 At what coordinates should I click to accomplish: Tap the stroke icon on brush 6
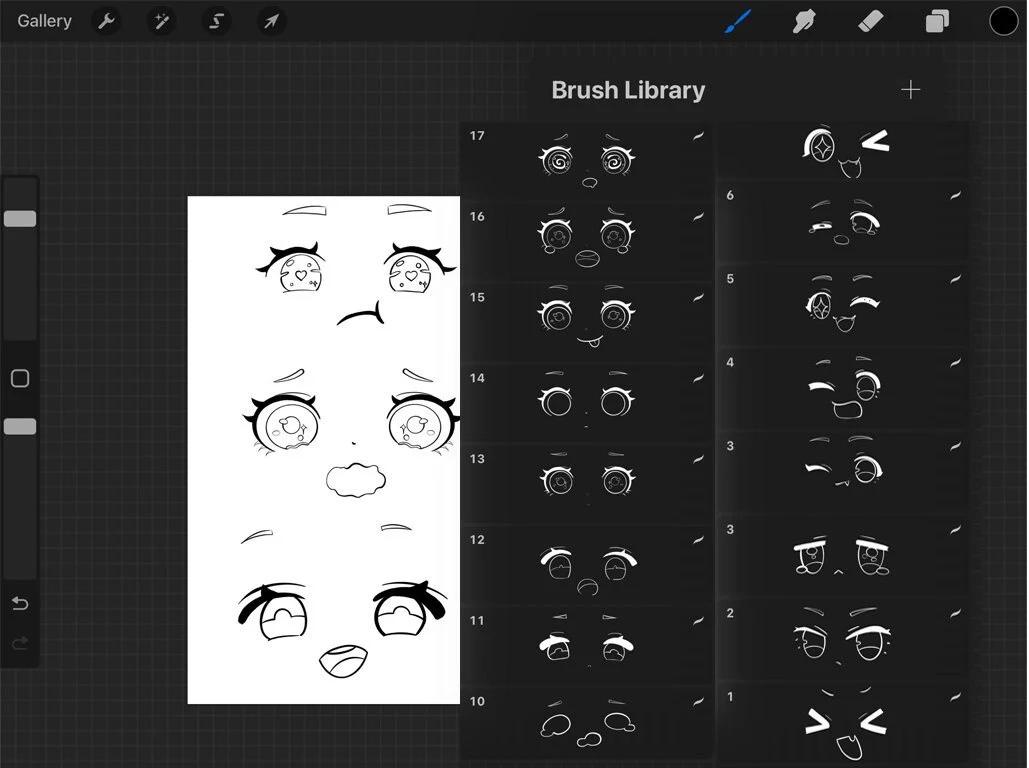pos(956,195)
